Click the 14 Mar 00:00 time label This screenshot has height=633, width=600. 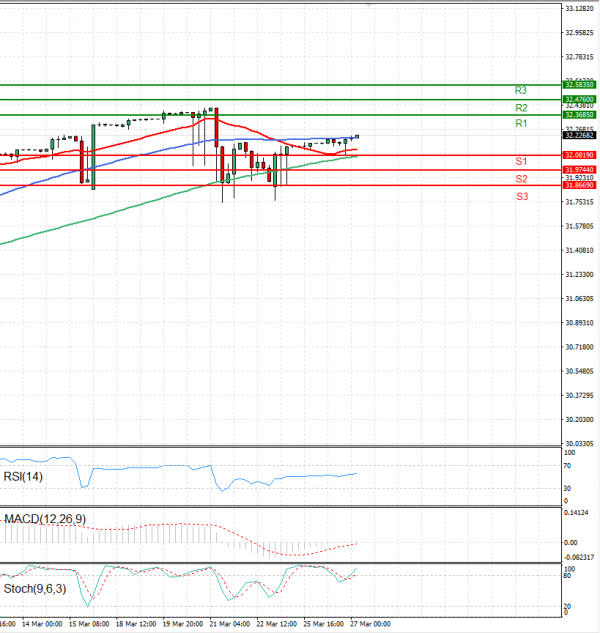tap(42, 624)
